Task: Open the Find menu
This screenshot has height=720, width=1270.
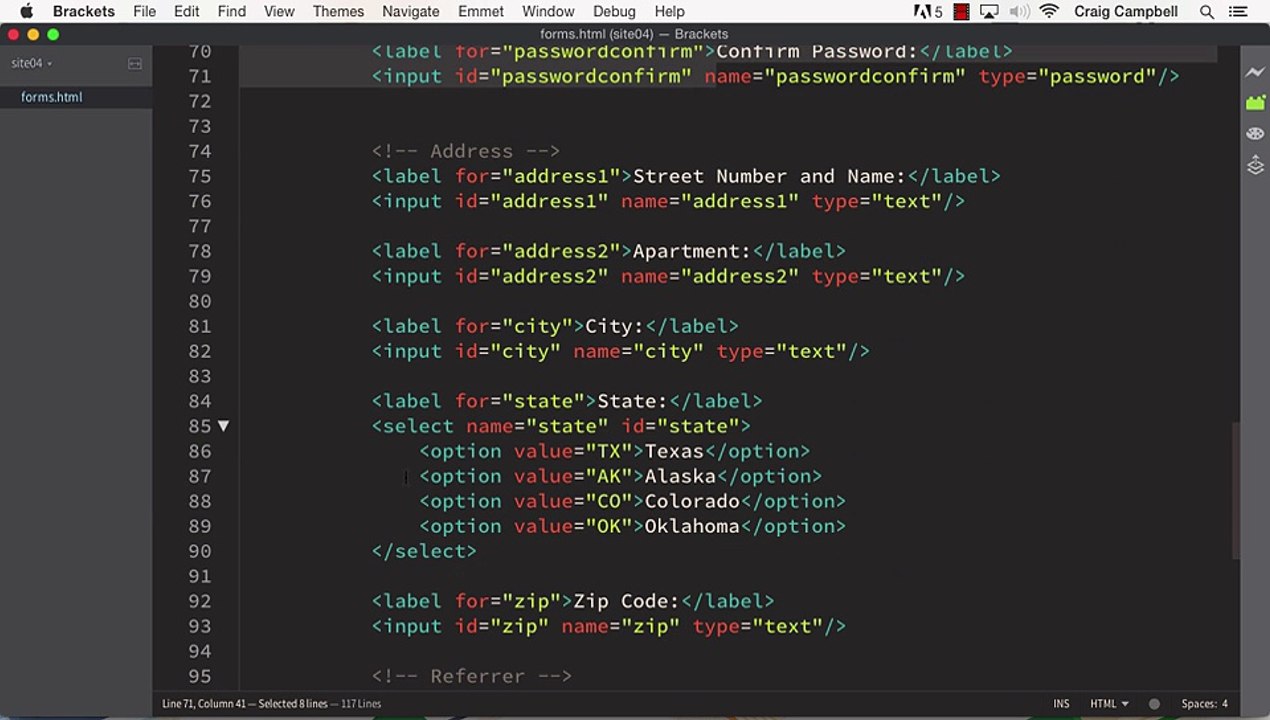Action: (x=231, y=12)
